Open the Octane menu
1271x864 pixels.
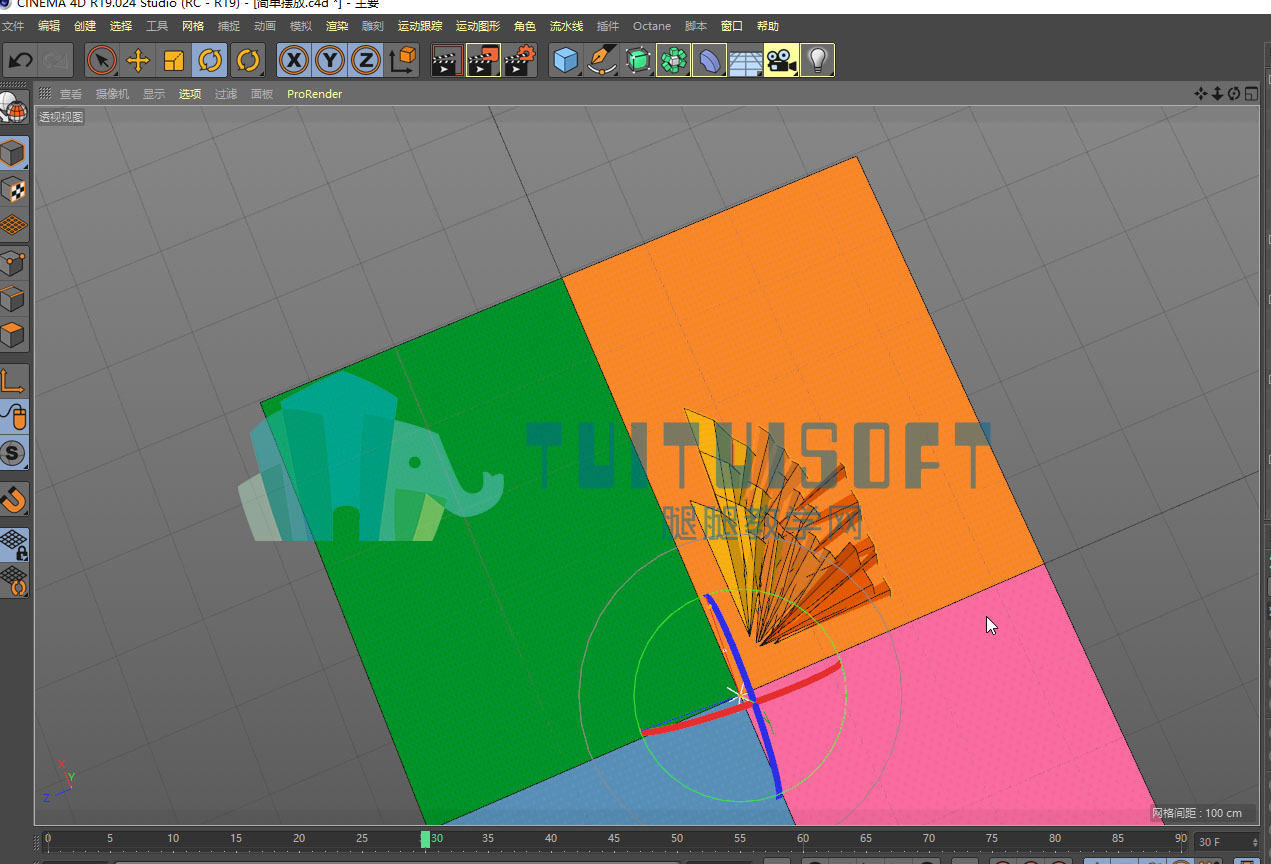pyautogui.click(x=652, y=26)
